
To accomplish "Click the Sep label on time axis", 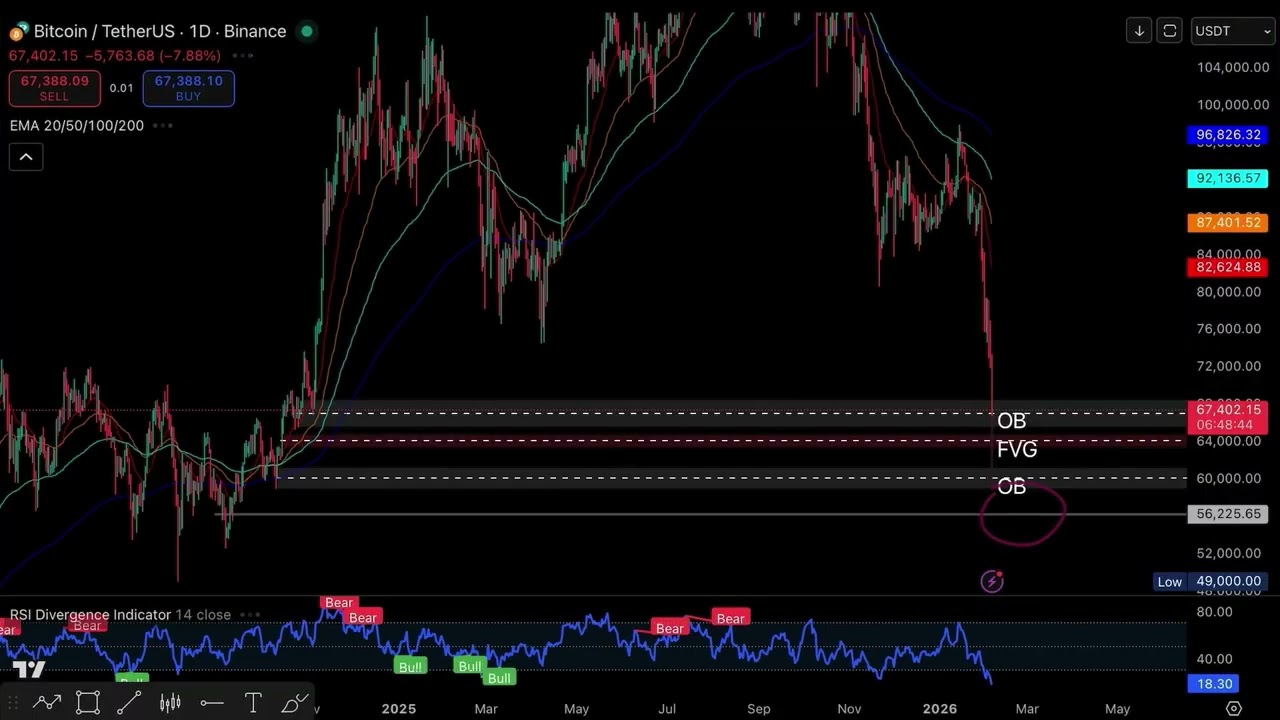I will coord(759,708).
